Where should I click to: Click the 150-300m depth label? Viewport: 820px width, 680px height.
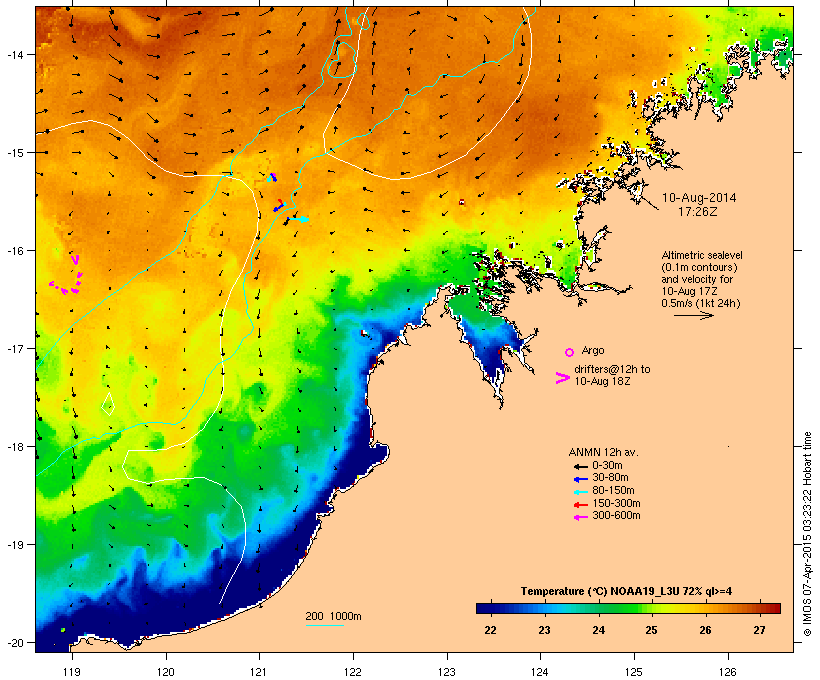point(616,503)
